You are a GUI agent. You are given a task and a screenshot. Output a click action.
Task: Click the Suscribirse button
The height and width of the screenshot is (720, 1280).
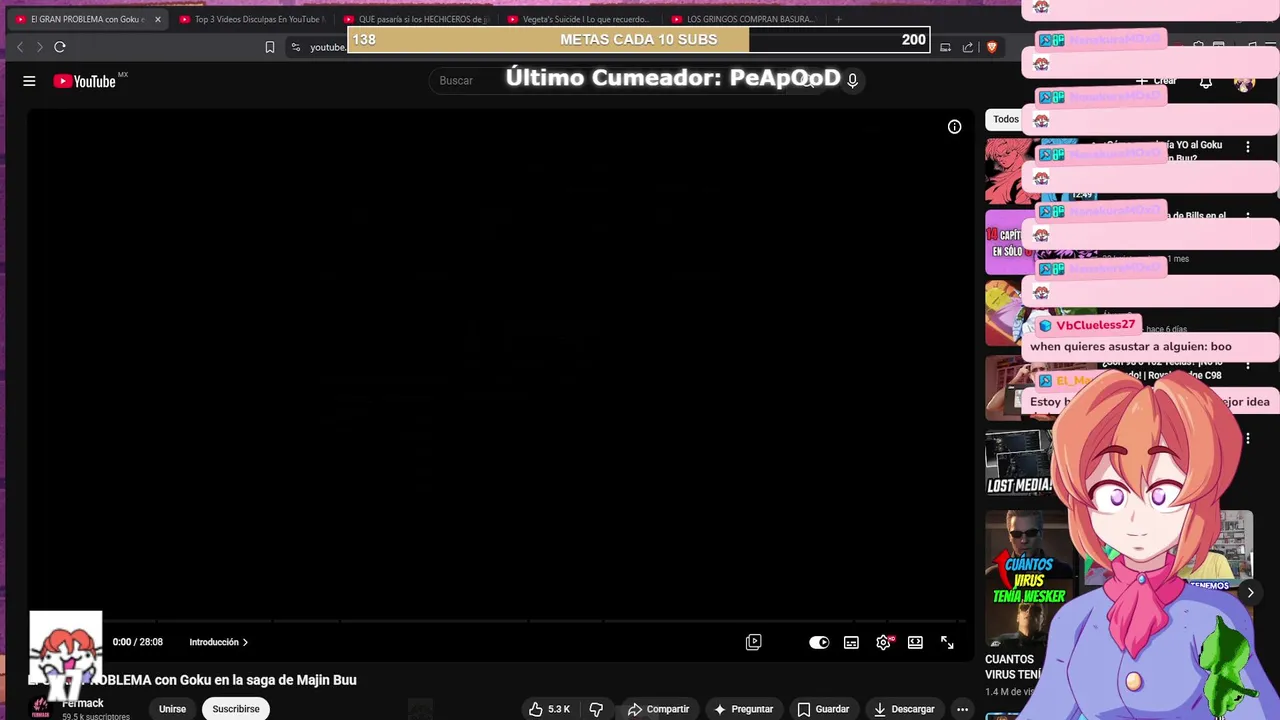[236, 709]
